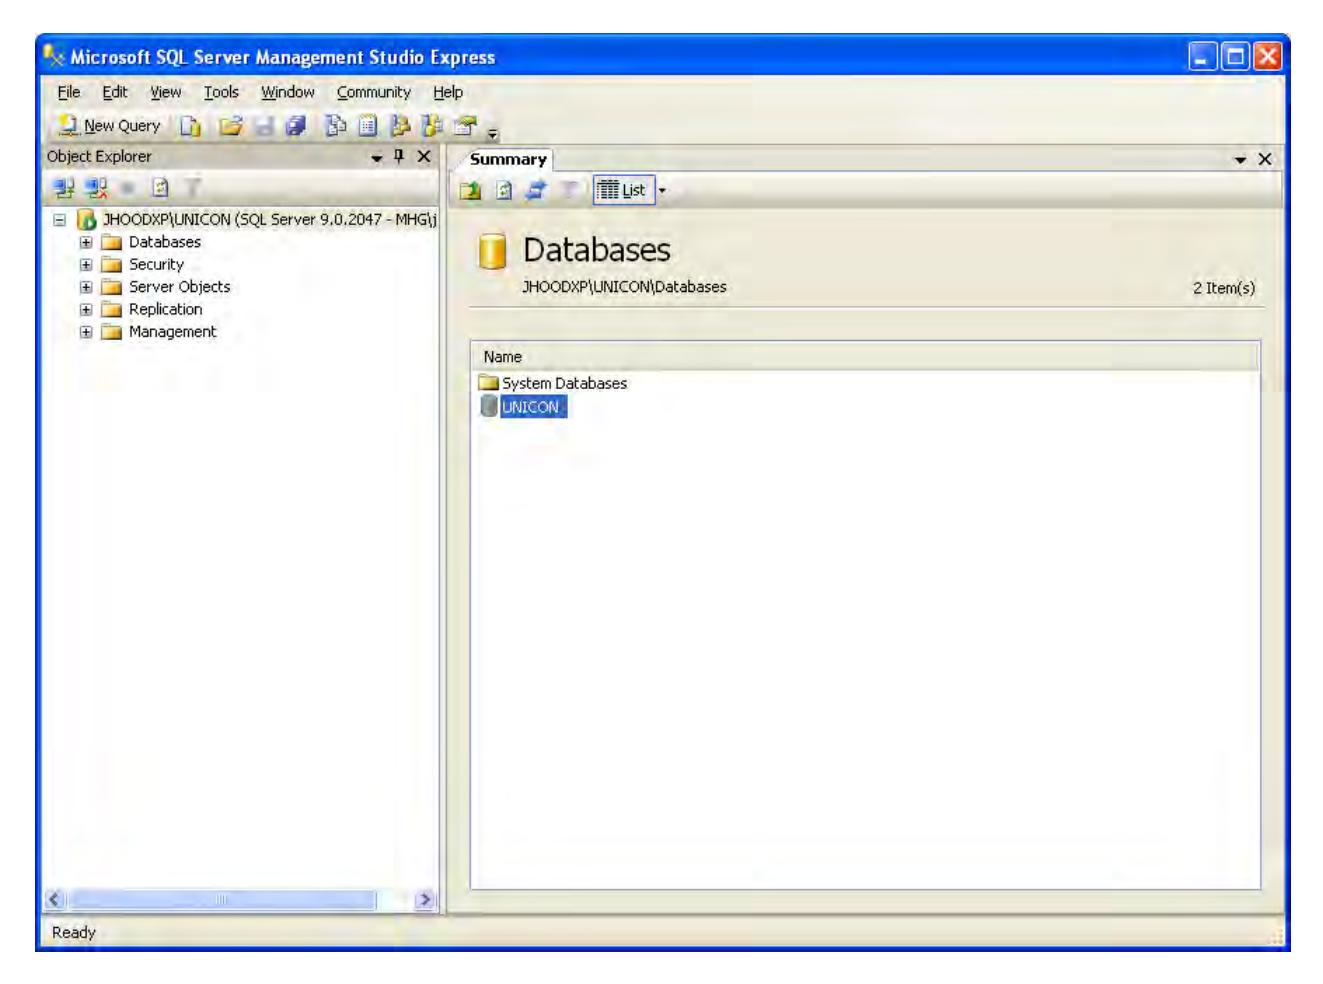Click the Up folder icon in Summary
The image size is (1323, 984).
point(470,190)
